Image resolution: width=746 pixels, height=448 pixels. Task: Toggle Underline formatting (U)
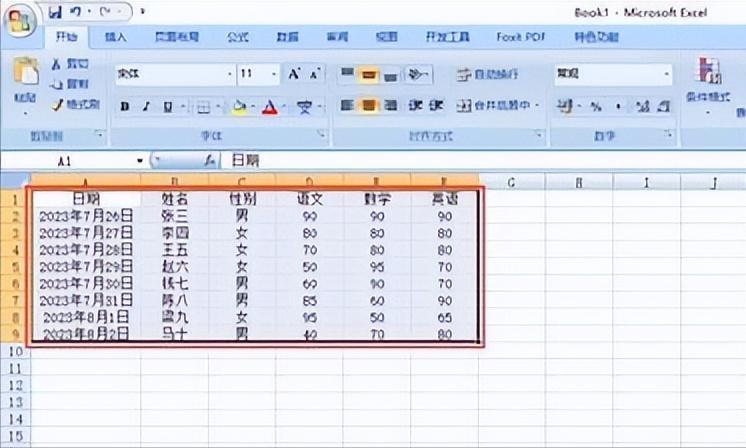click(x=167, y=107)
